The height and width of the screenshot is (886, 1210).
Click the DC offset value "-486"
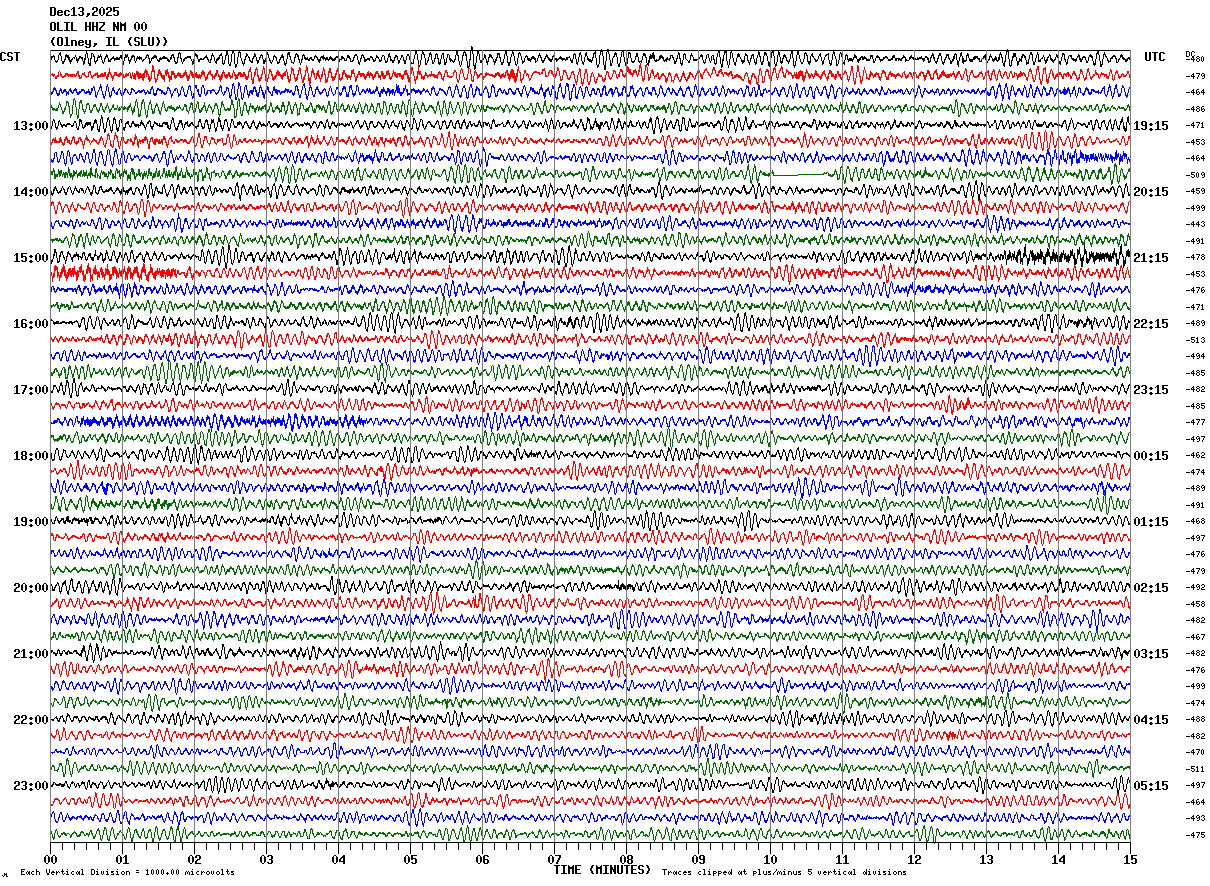pyautogui.click(x=1195, y=109)
